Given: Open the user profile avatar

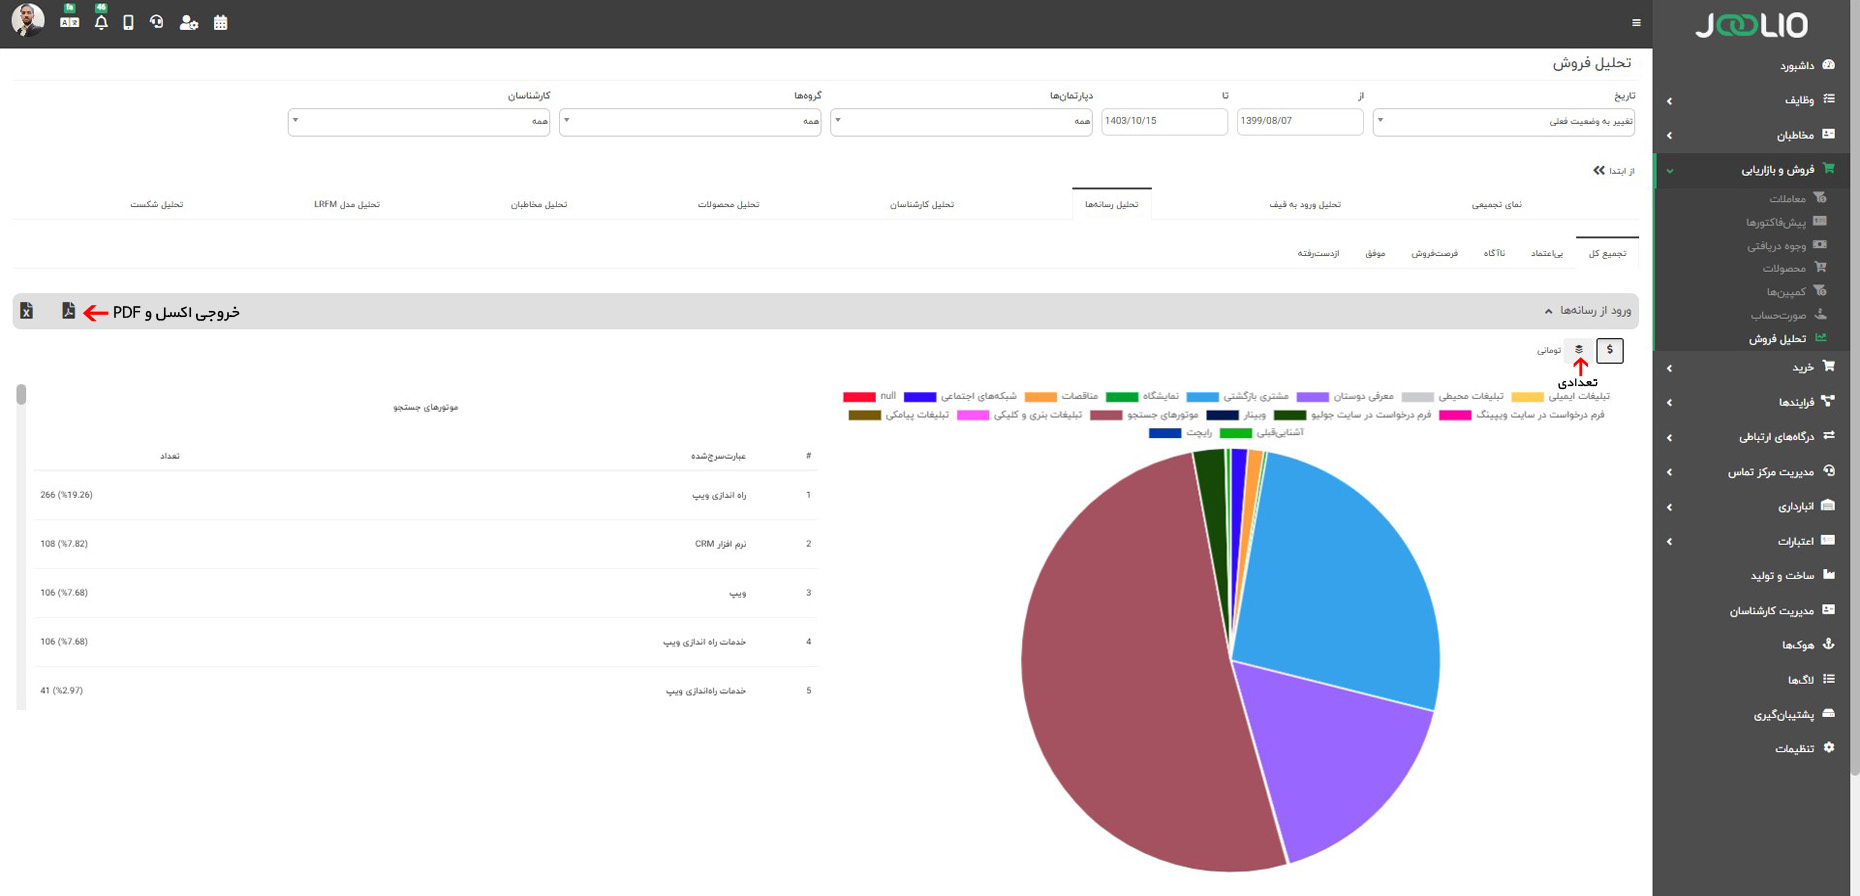Looking at the screenshot, I should 27,20.
